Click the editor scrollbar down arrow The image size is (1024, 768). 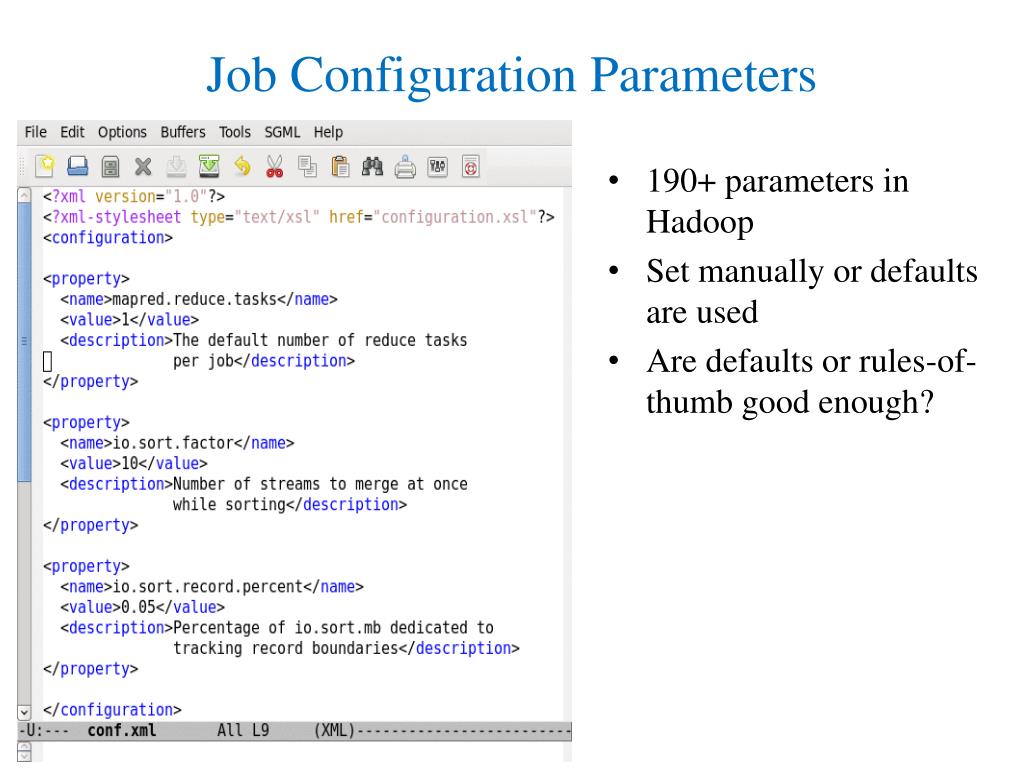click(24, 712)
